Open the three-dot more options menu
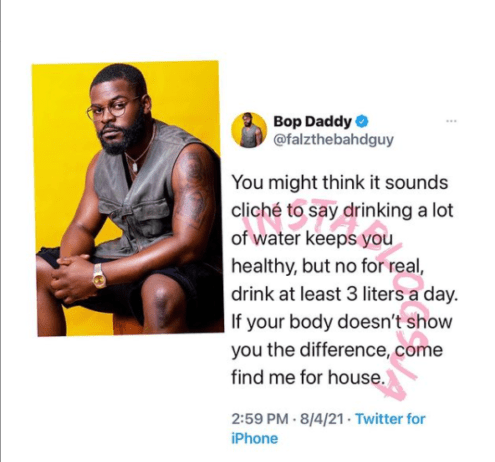 pos(451,121)
